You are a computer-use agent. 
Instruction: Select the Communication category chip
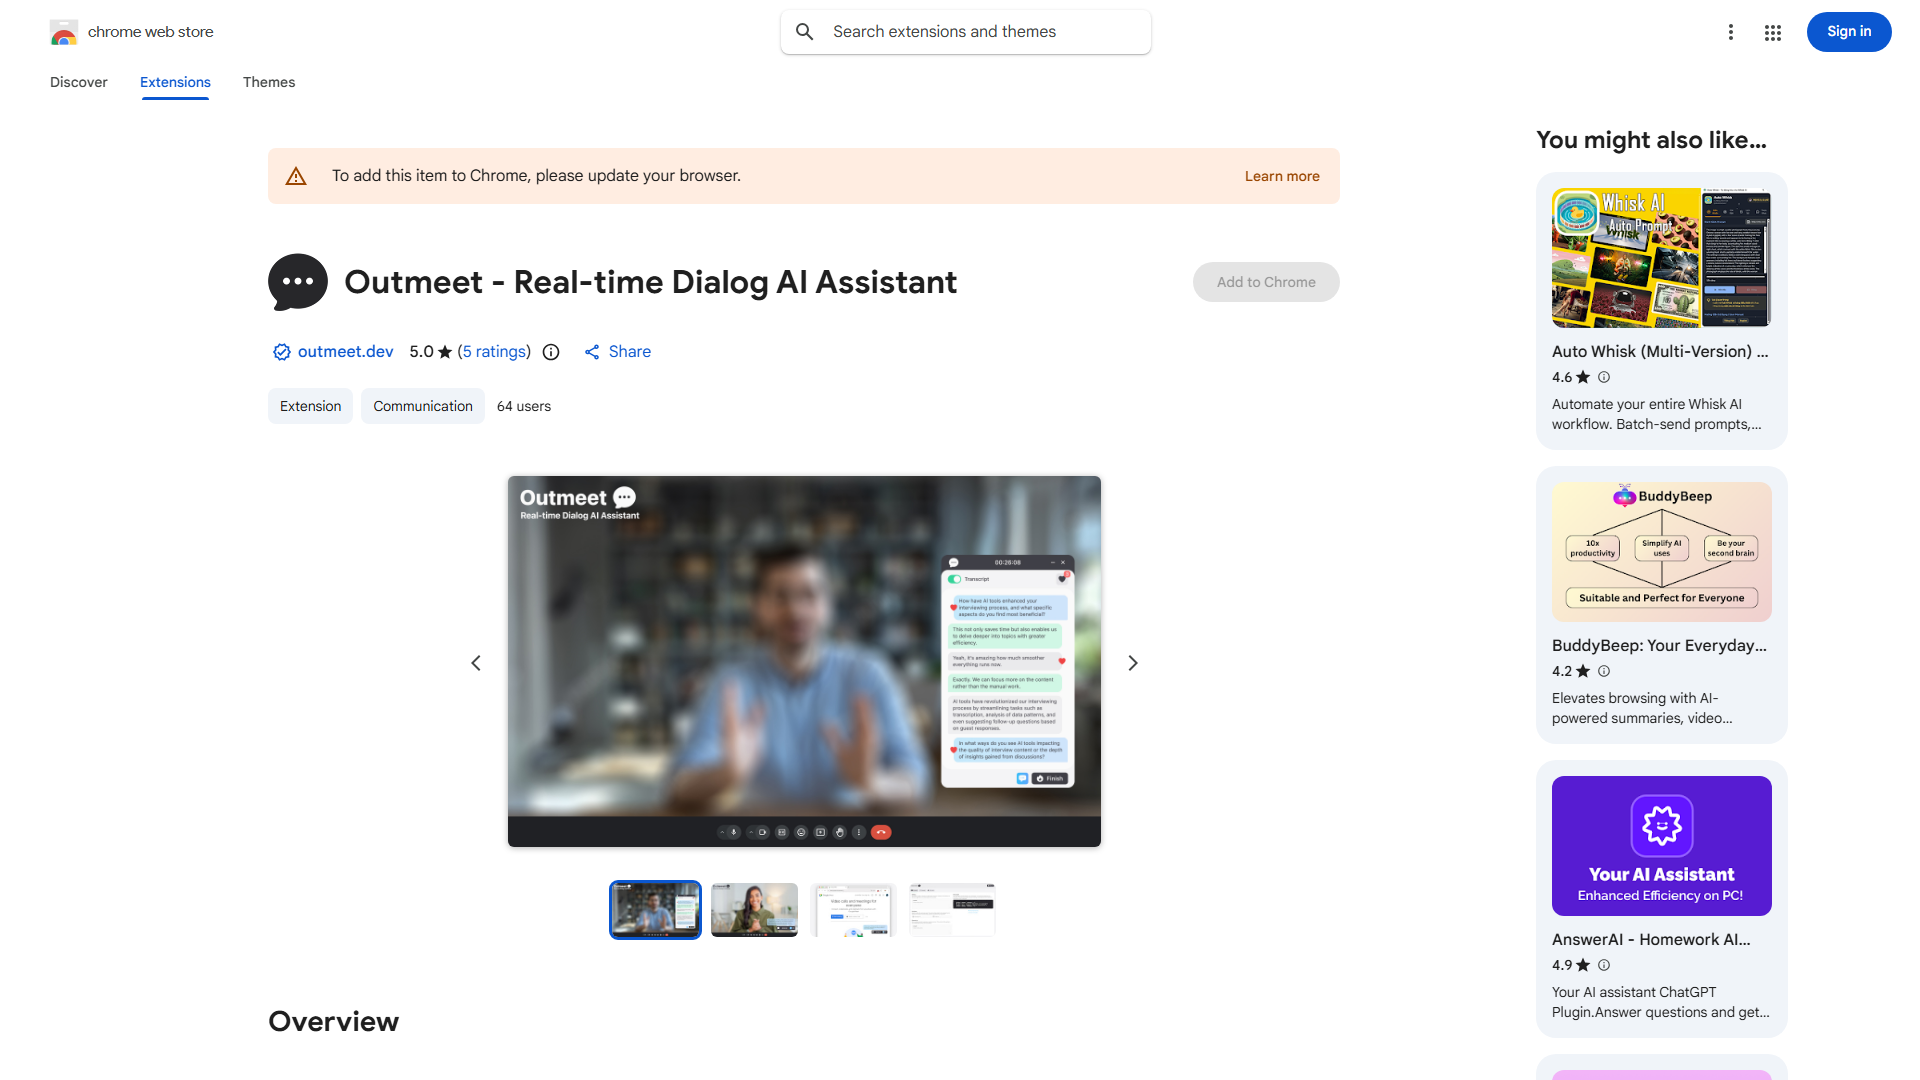[422, 406]
